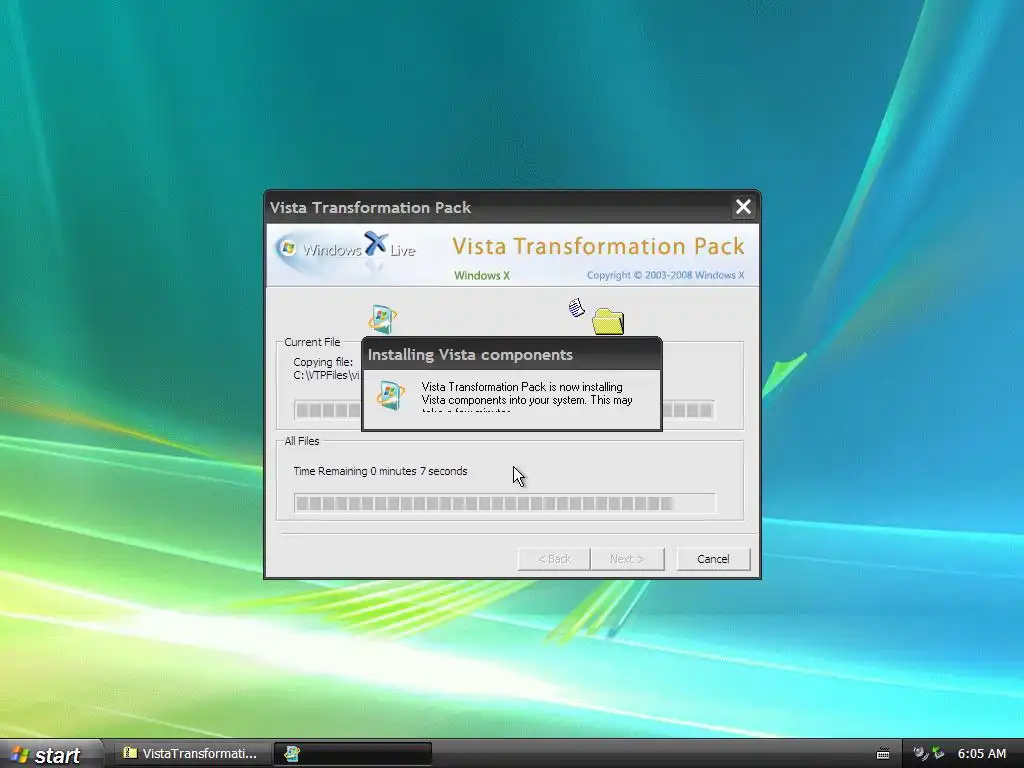Click the 6:05 AM clock
The height and width of the screenshot is (768, 1024).
(982, 754)
